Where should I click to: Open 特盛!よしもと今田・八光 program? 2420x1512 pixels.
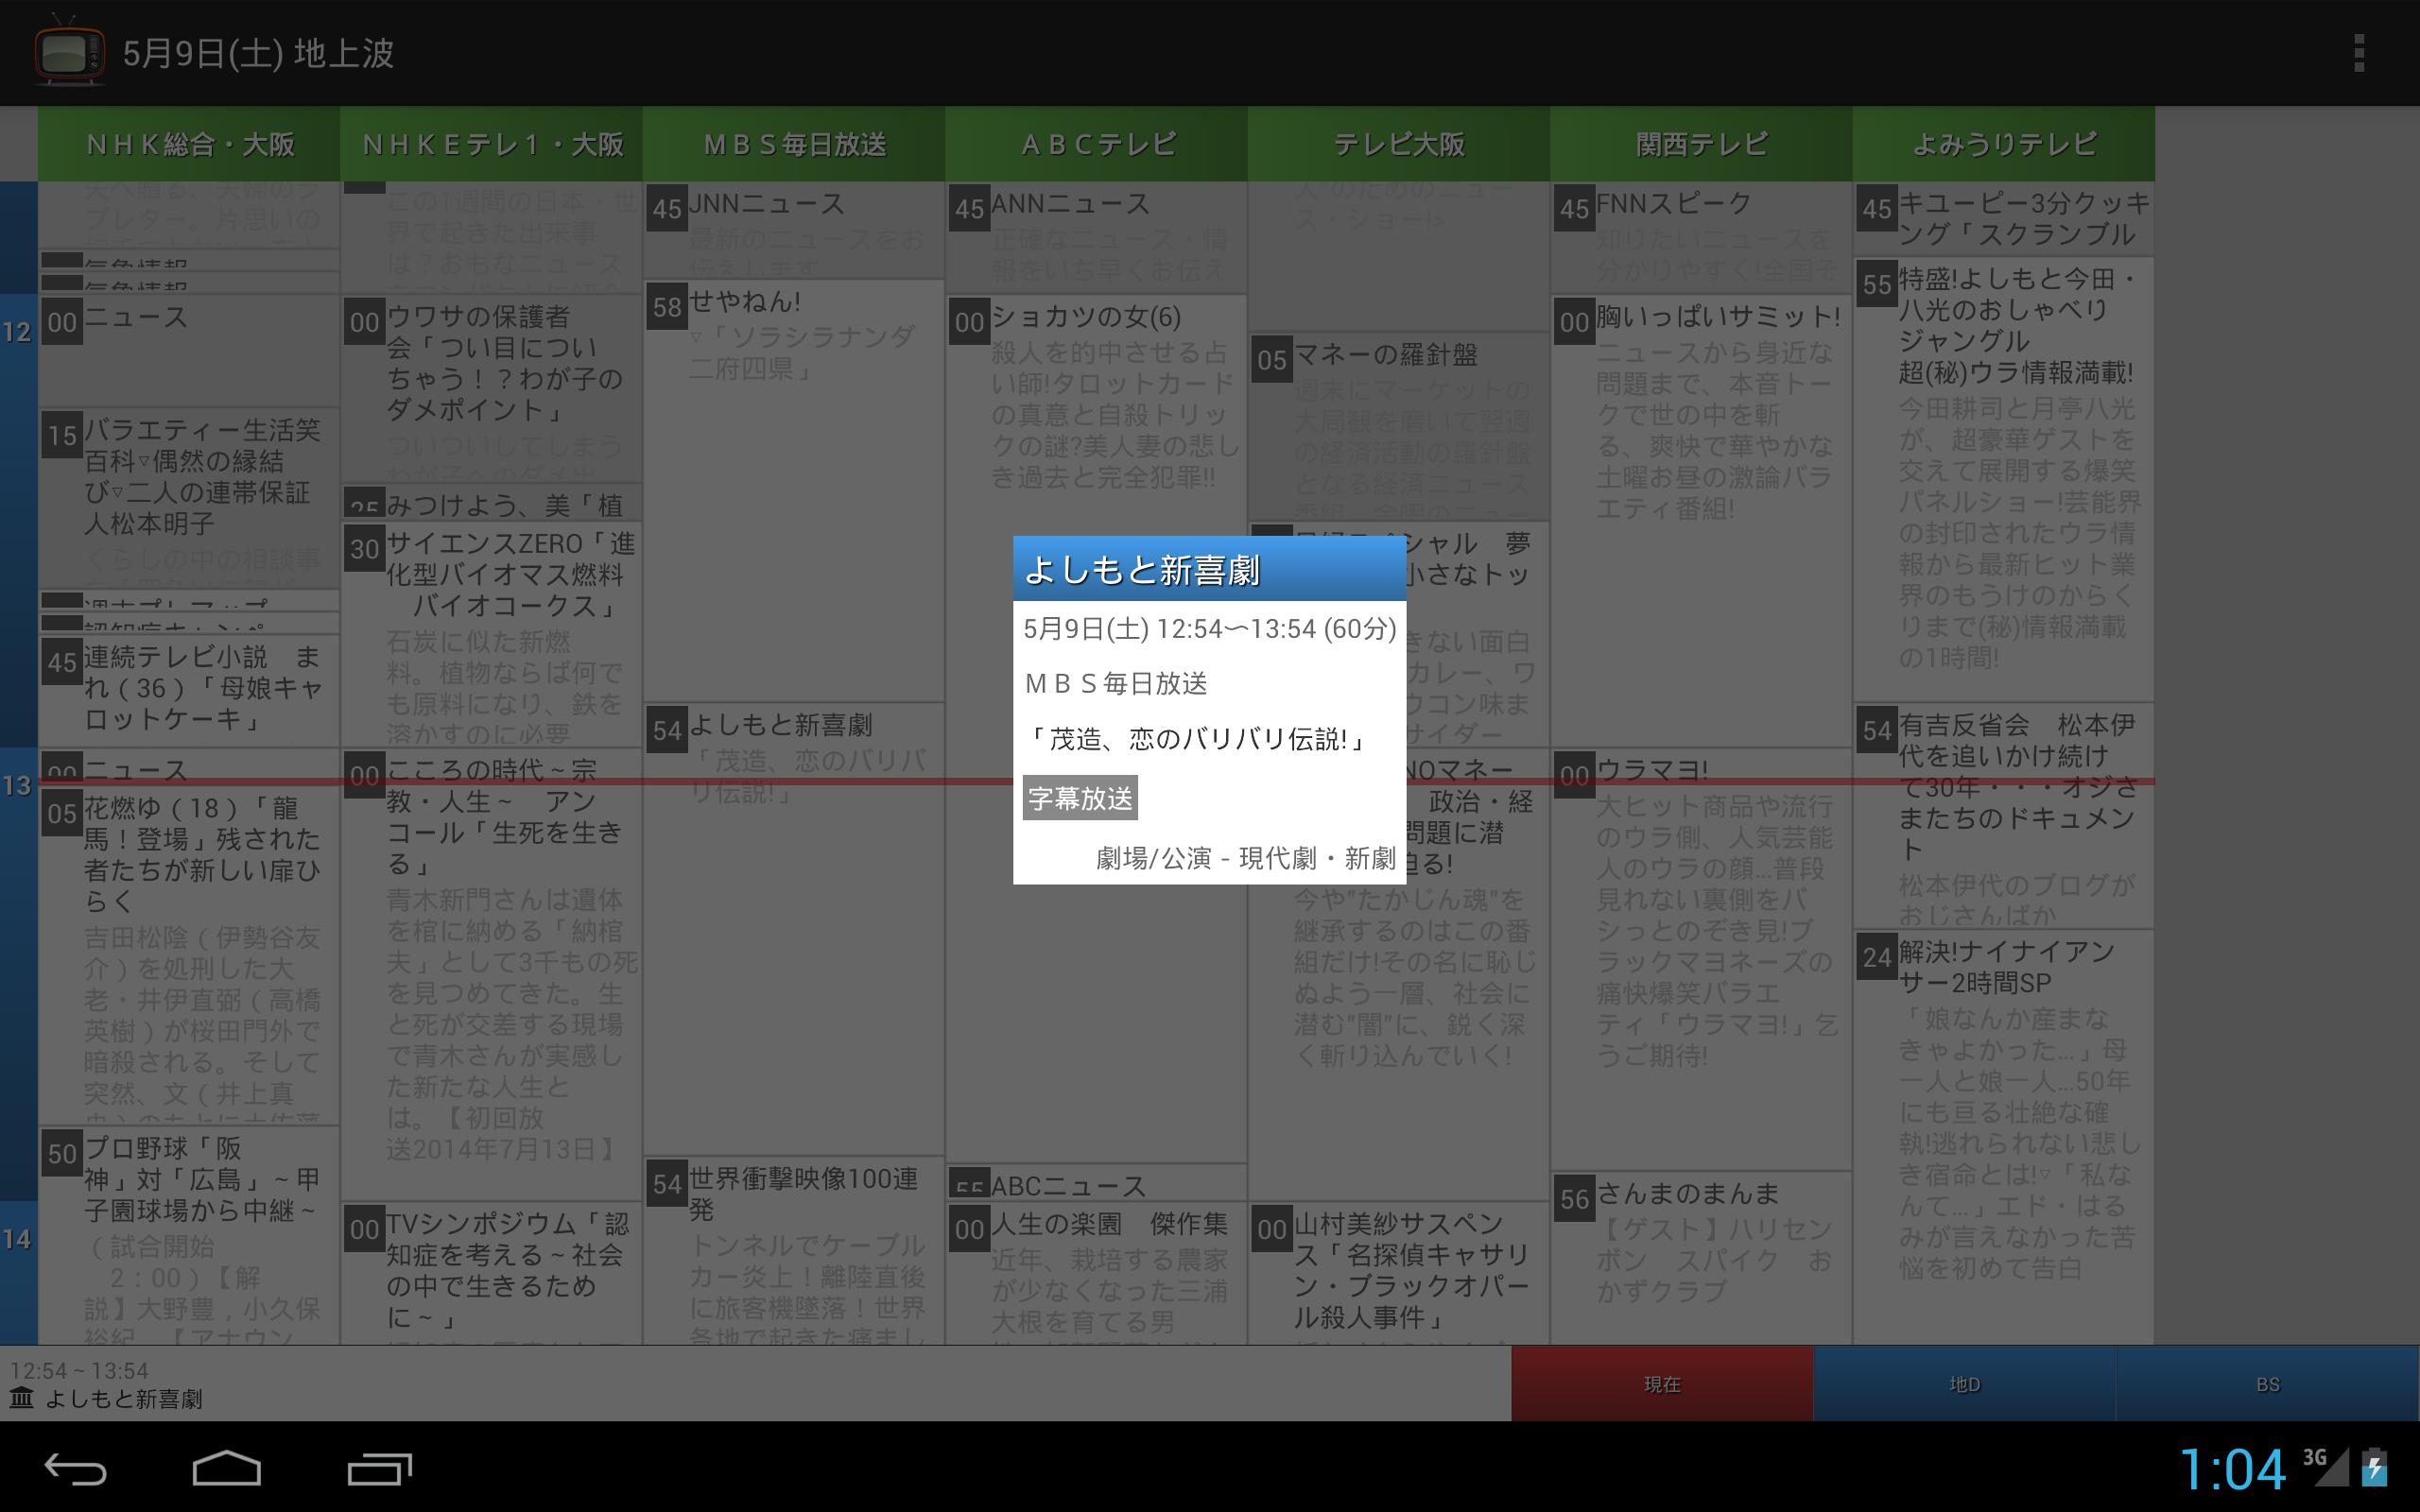coord(2004,480)
